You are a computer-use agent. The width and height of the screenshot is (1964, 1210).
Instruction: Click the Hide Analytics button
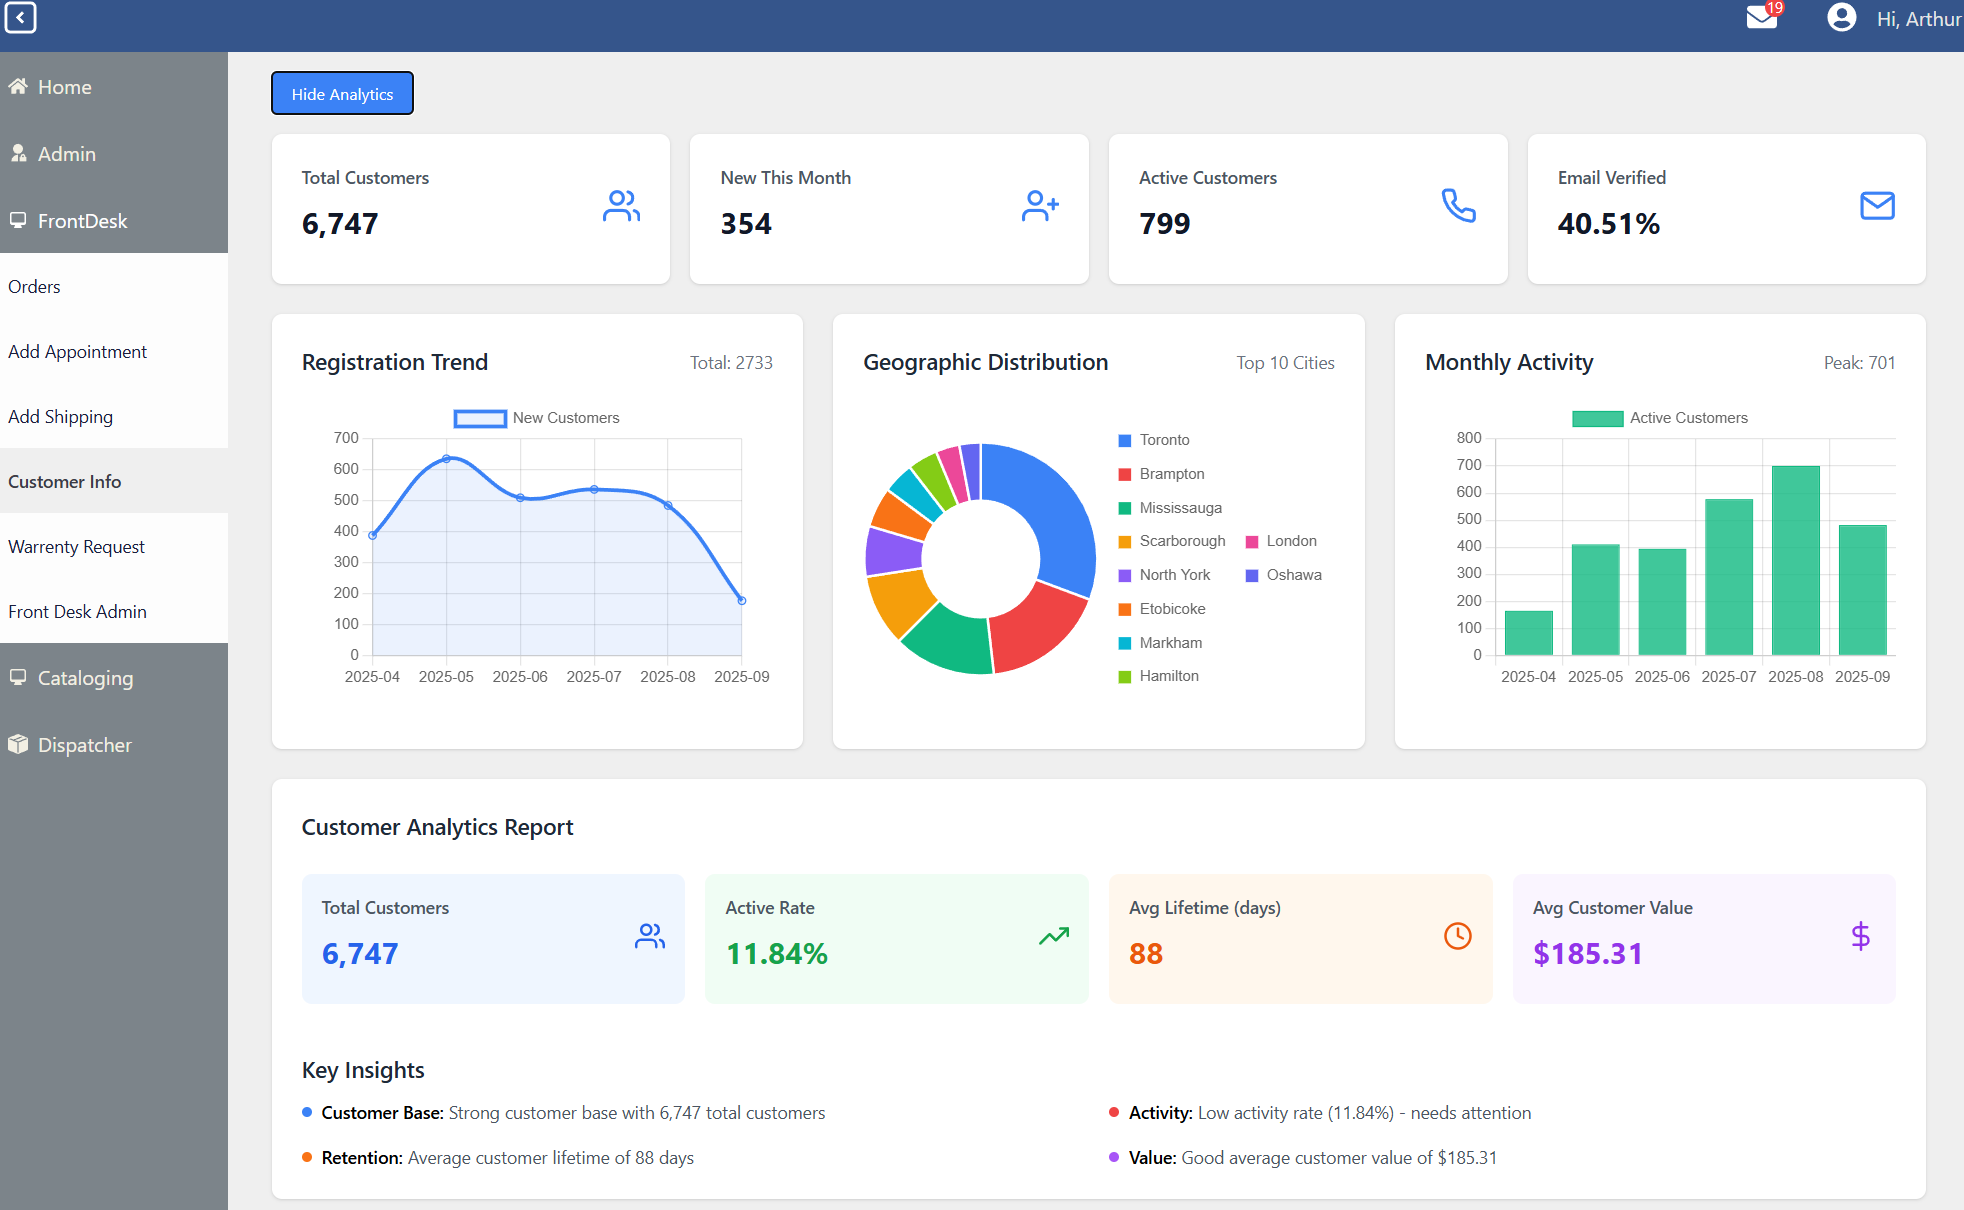(342, 94)
